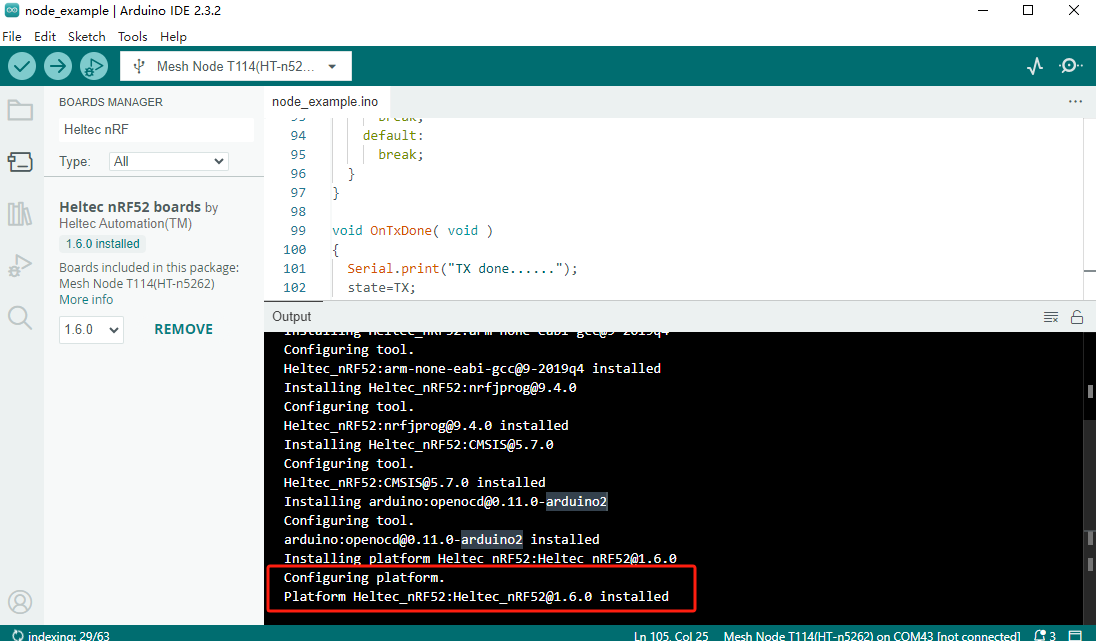Image resolution: width=1096 pixels, height=641 pixels.
Task: Start debugging with the debug icon
Action: pyautogui.click(x=93, y=66)
